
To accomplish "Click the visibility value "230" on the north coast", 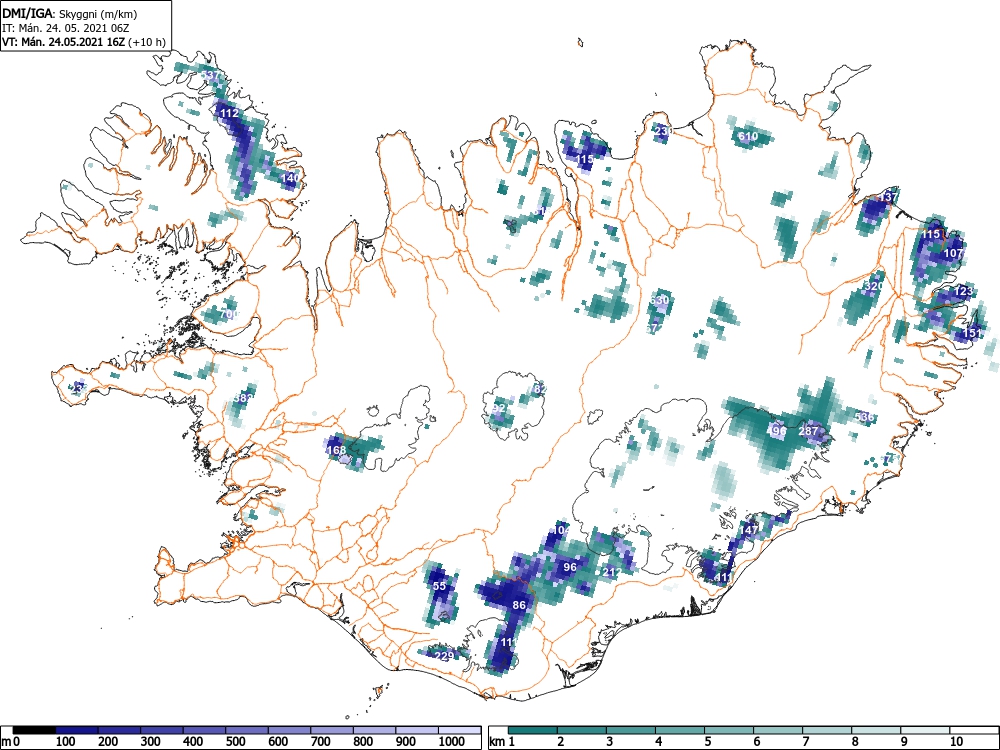I will (663, 131).
